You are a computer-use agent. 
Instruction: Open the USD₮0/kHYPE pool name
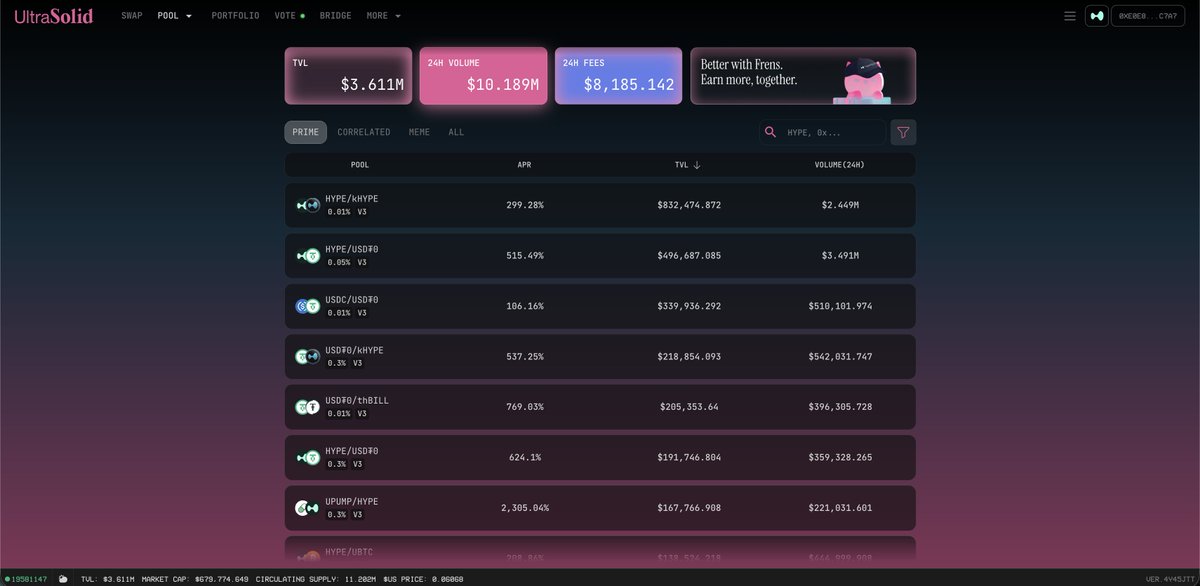(354, 350)
